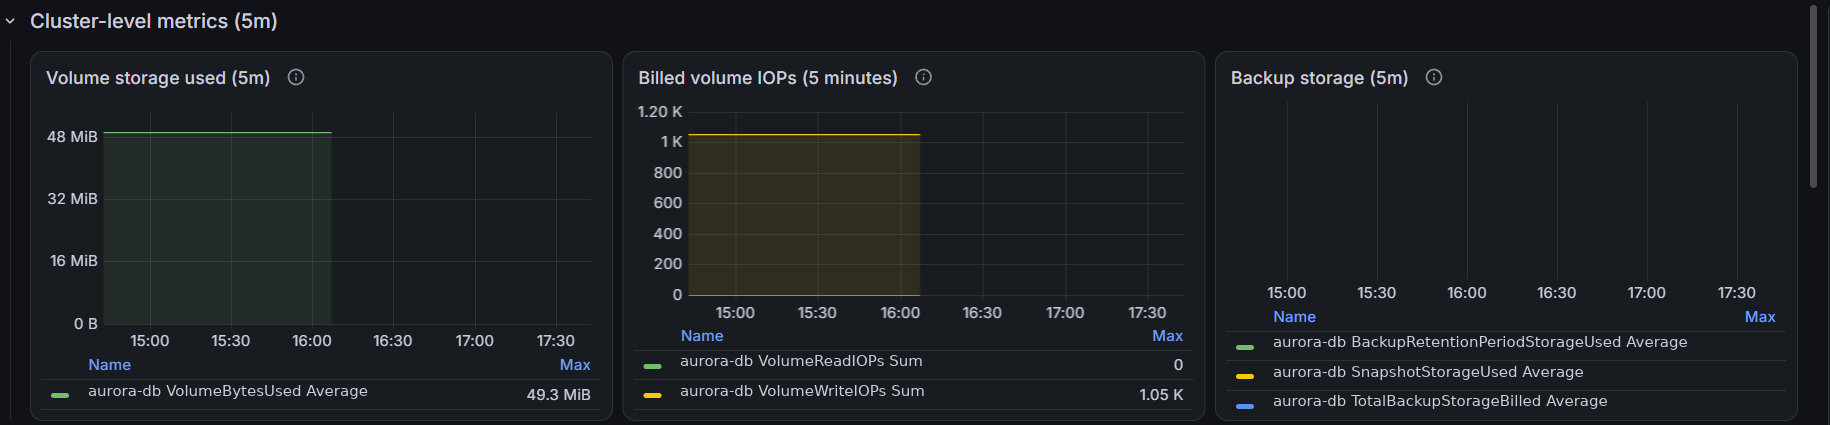This screenshot has width=1830, height=425.
Task: Click the 0 max value for VolumeReadIOPs
Action: [1178, 365]
